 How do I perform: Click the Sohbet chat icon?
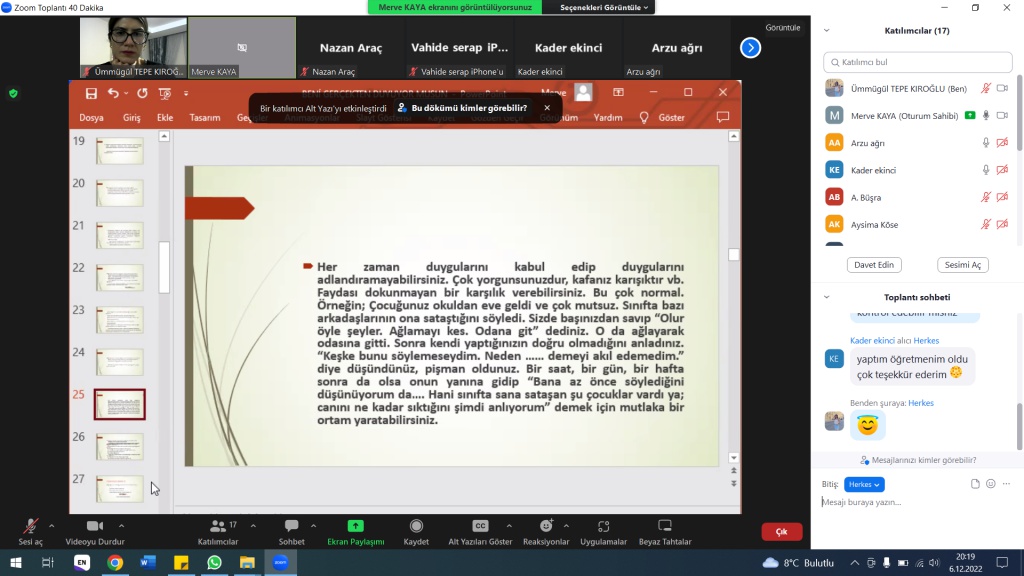[292, 526]
